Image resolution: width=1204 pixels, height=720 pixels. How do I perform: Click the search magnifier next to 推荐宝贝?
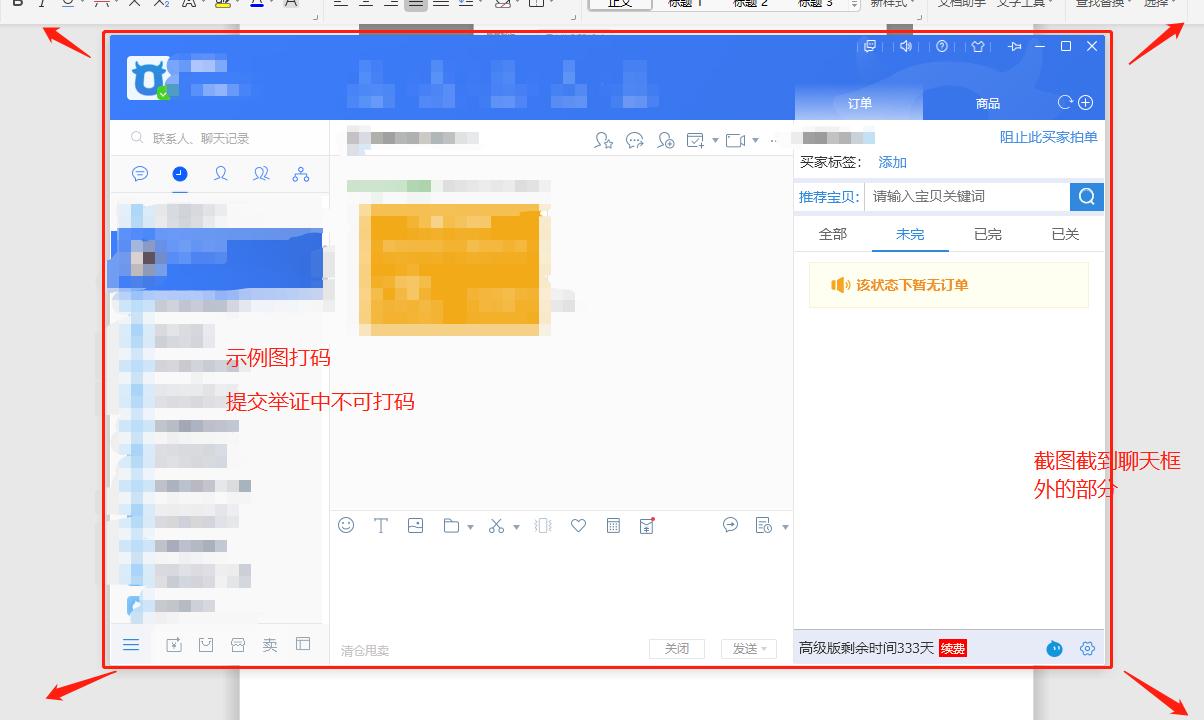tap(1086, 196)
